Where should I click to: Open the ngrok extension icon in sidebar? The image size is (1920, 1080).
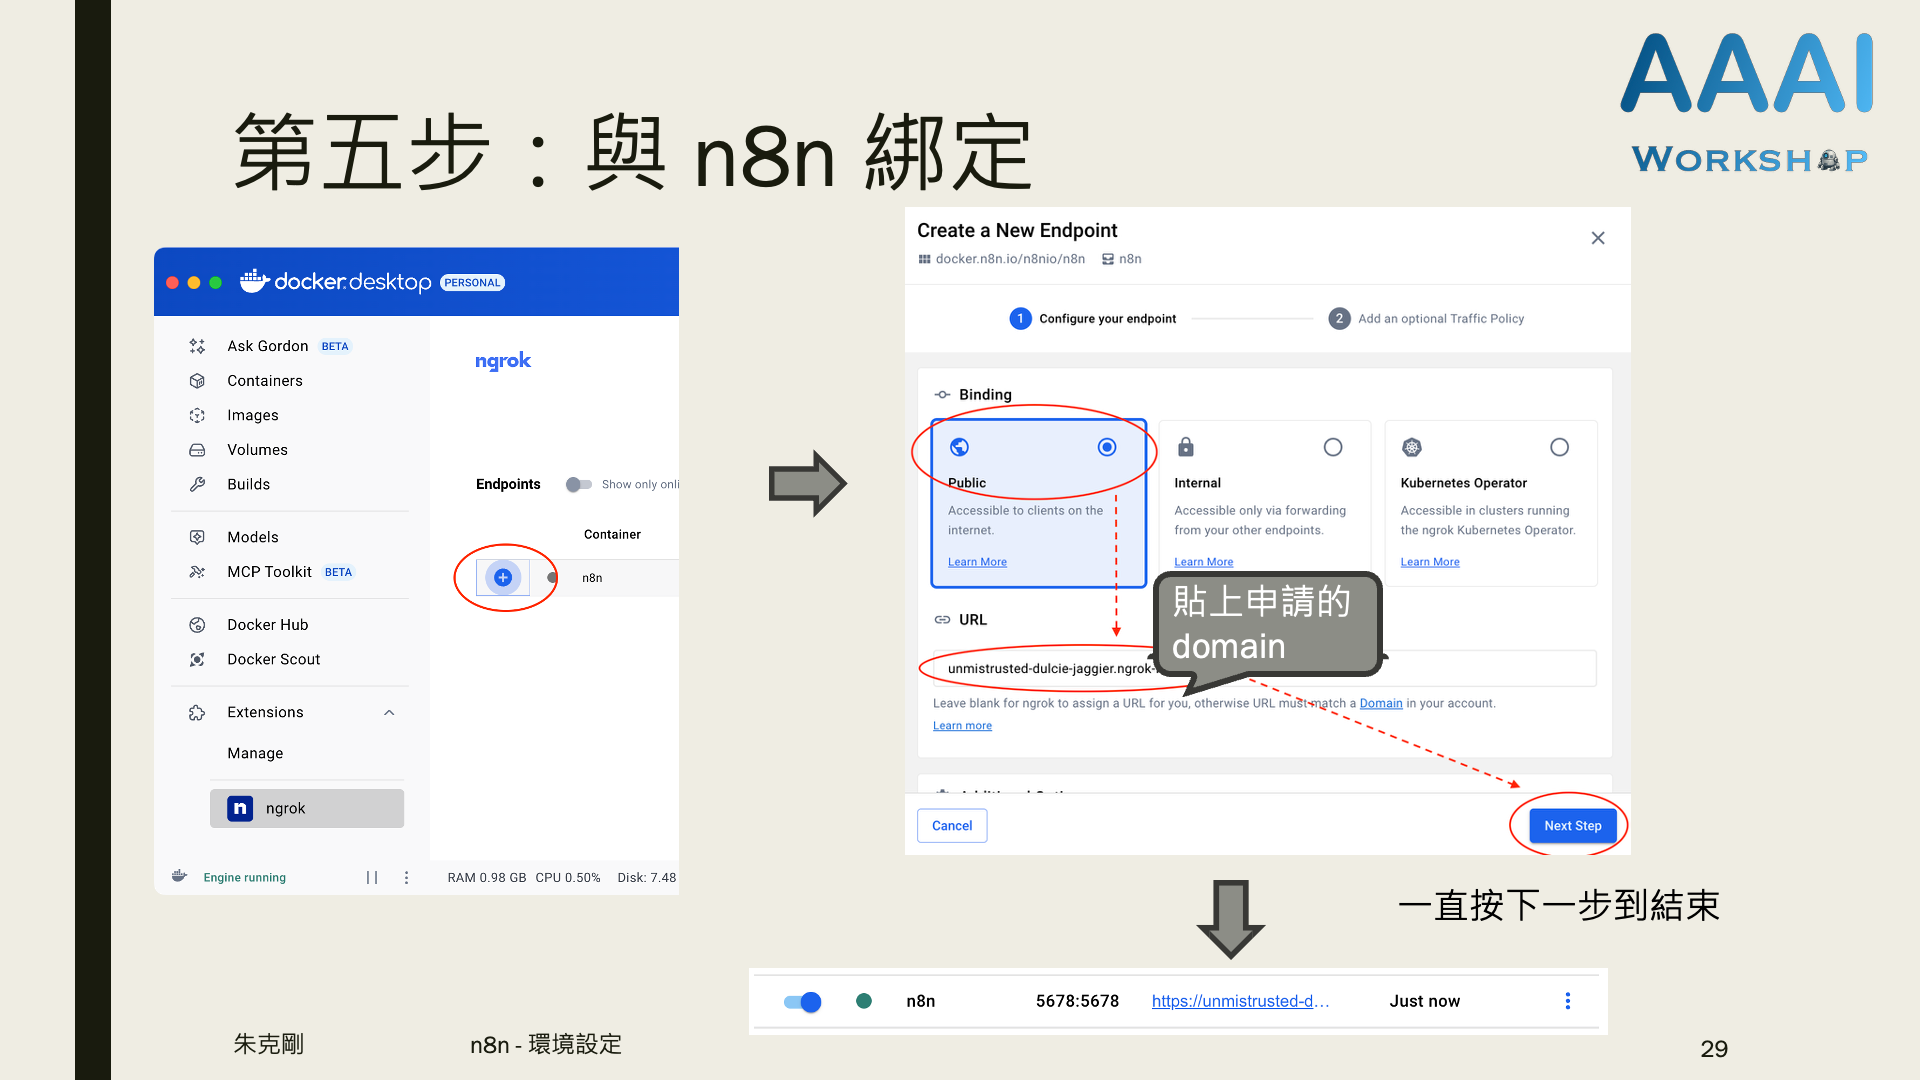coord(240,808)
